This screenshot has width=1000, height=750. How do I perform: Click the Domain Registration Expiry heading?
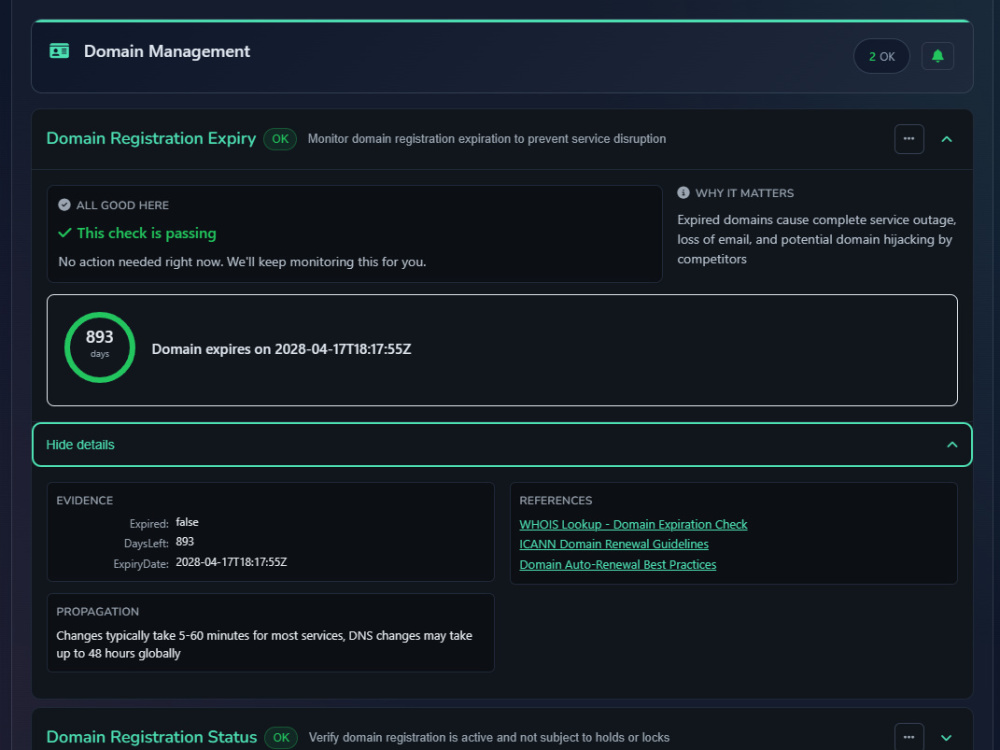point(151,138)
